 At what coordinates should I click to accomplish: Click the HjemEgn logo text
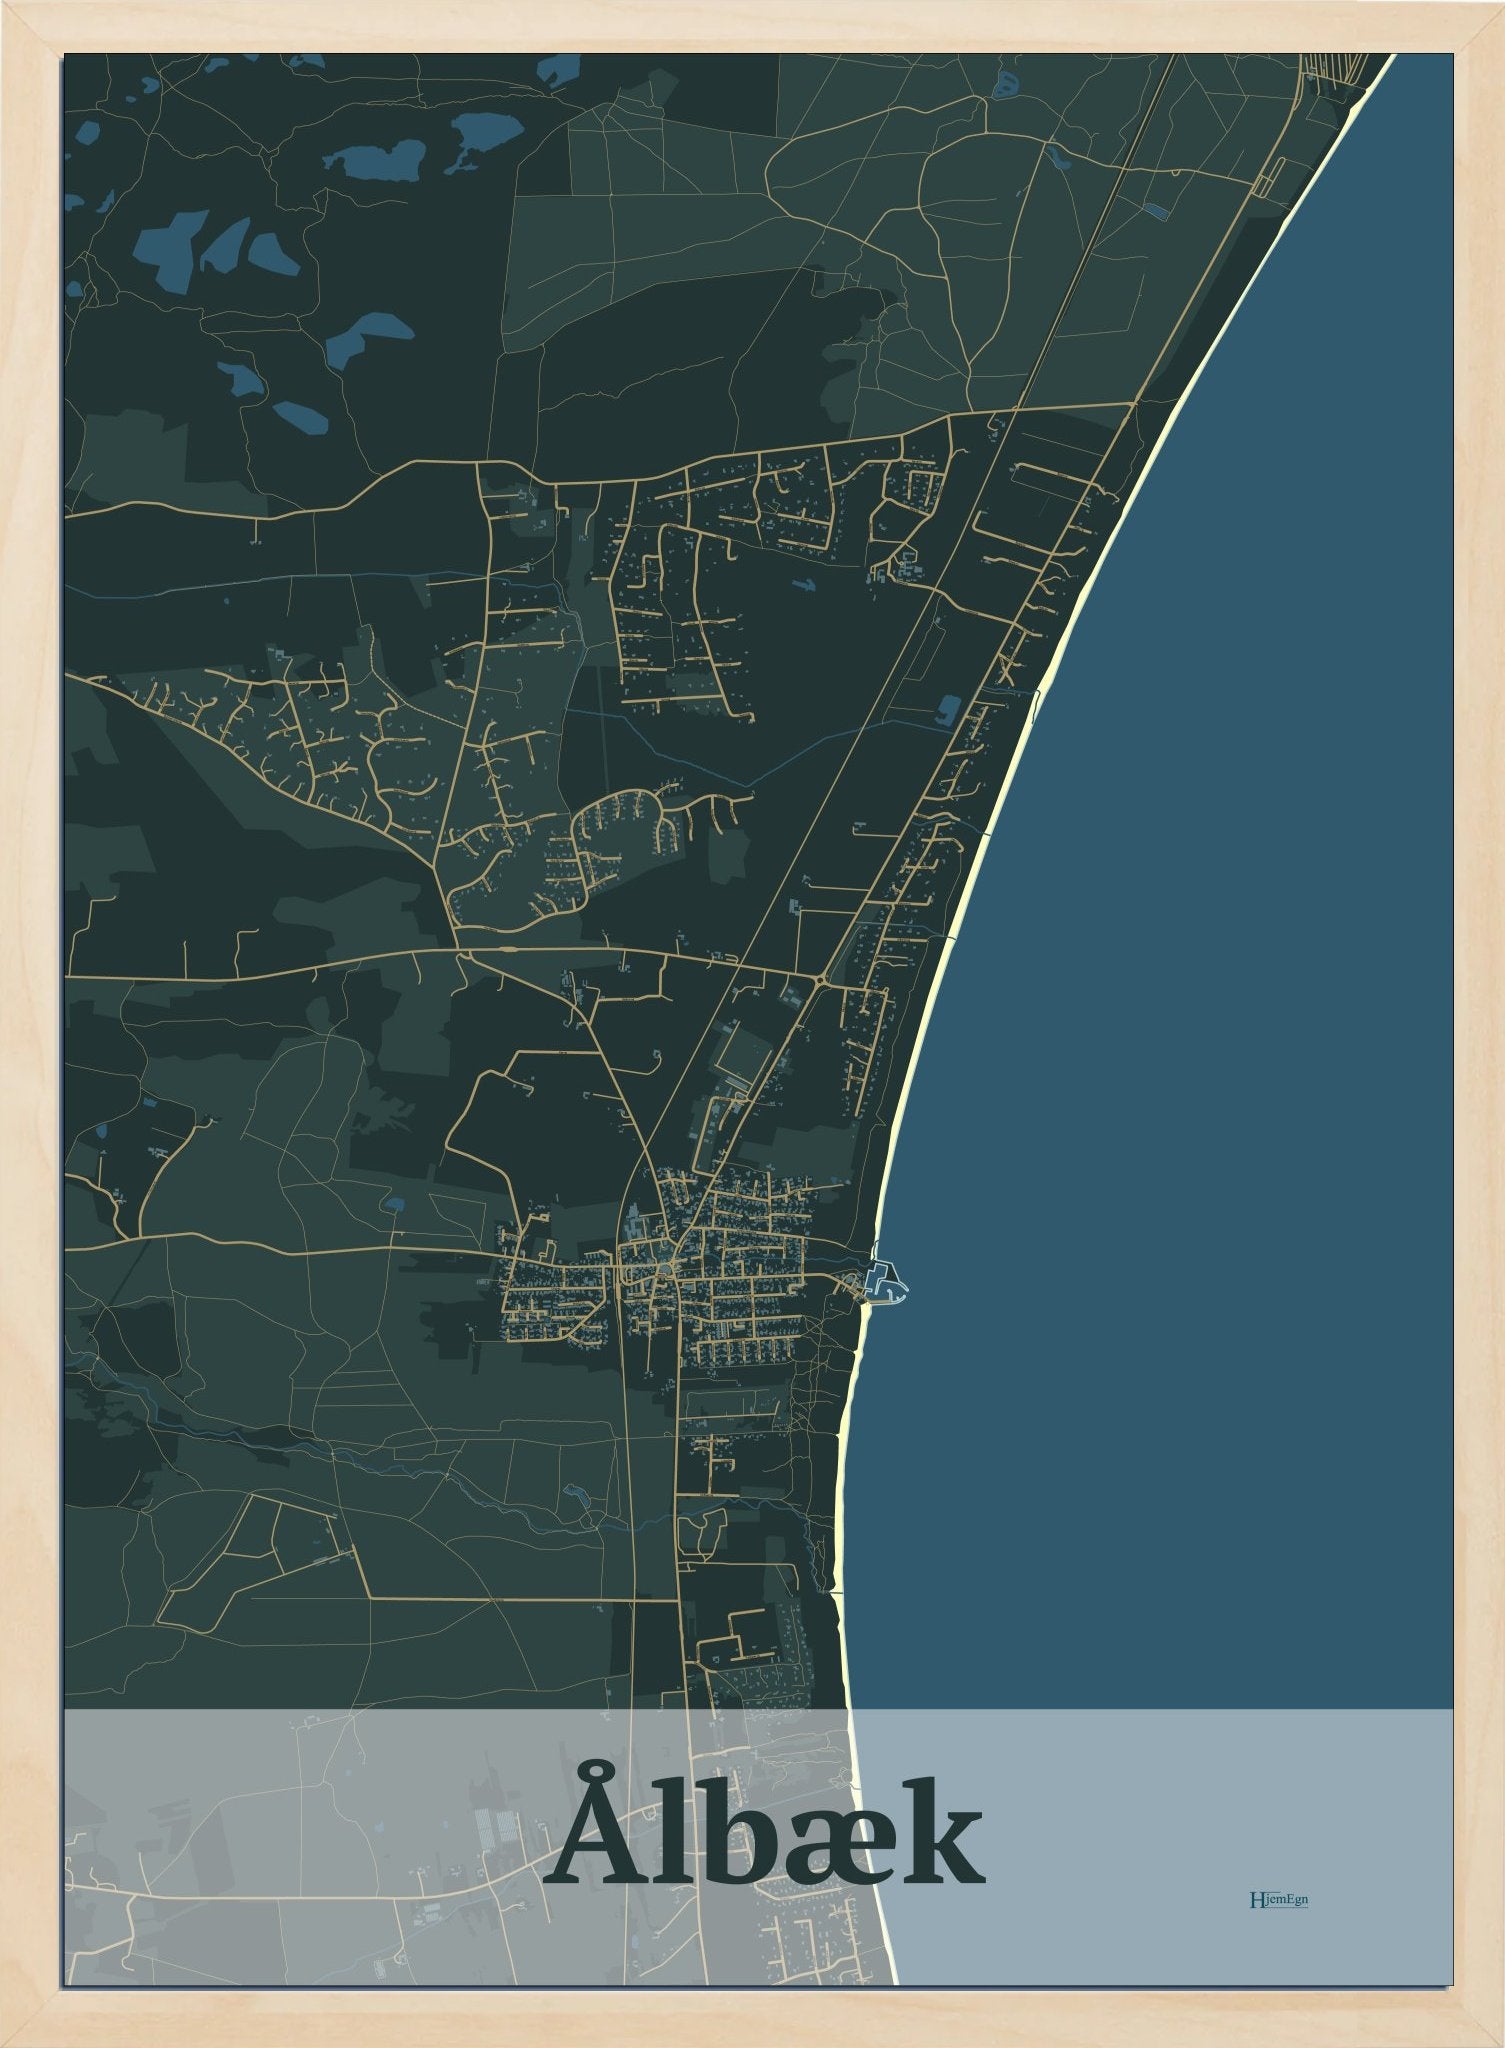pos(1278,1900)
